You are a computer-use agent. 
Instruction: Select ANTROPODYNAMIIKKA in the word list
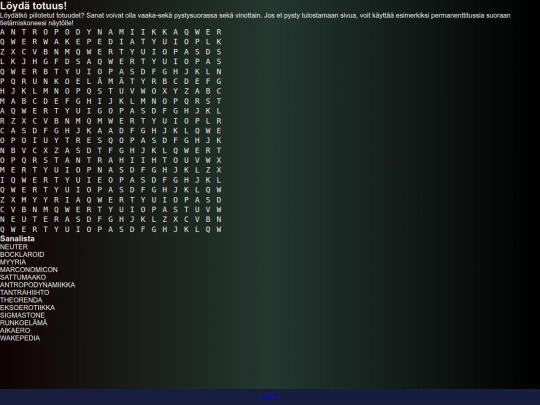38,284
